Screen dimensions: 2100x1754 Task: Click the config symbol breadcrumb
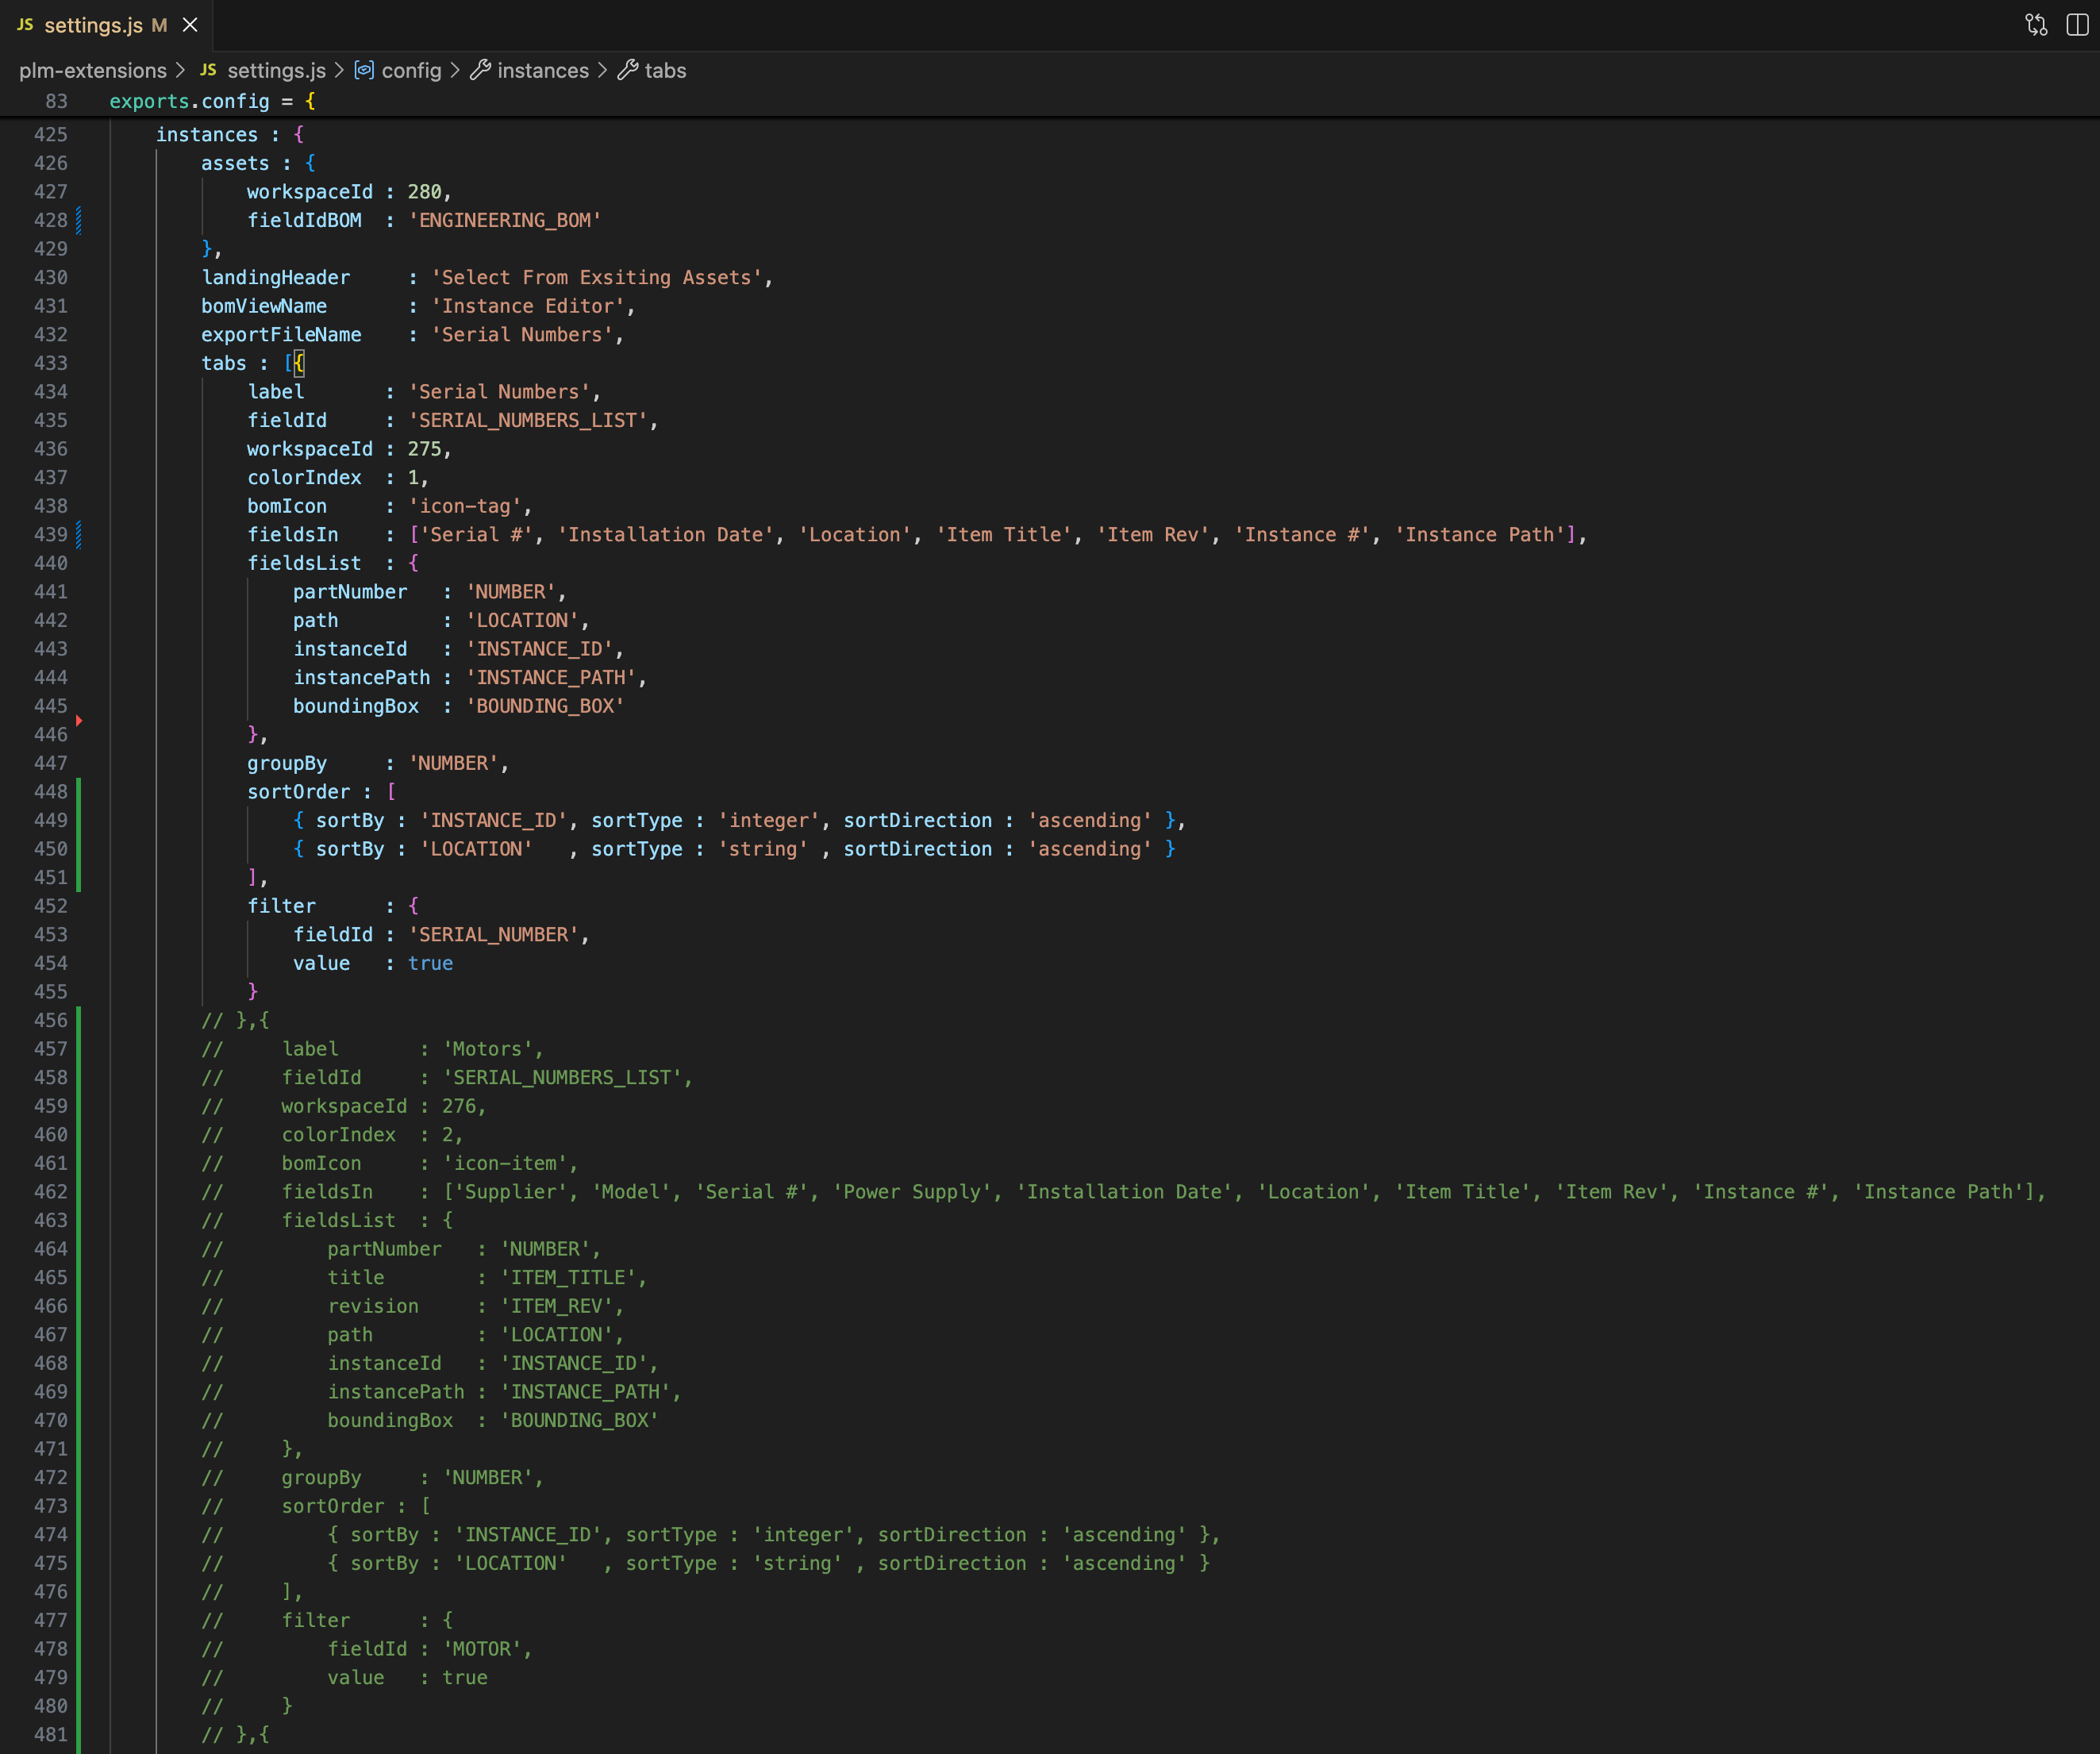point(411,71)
